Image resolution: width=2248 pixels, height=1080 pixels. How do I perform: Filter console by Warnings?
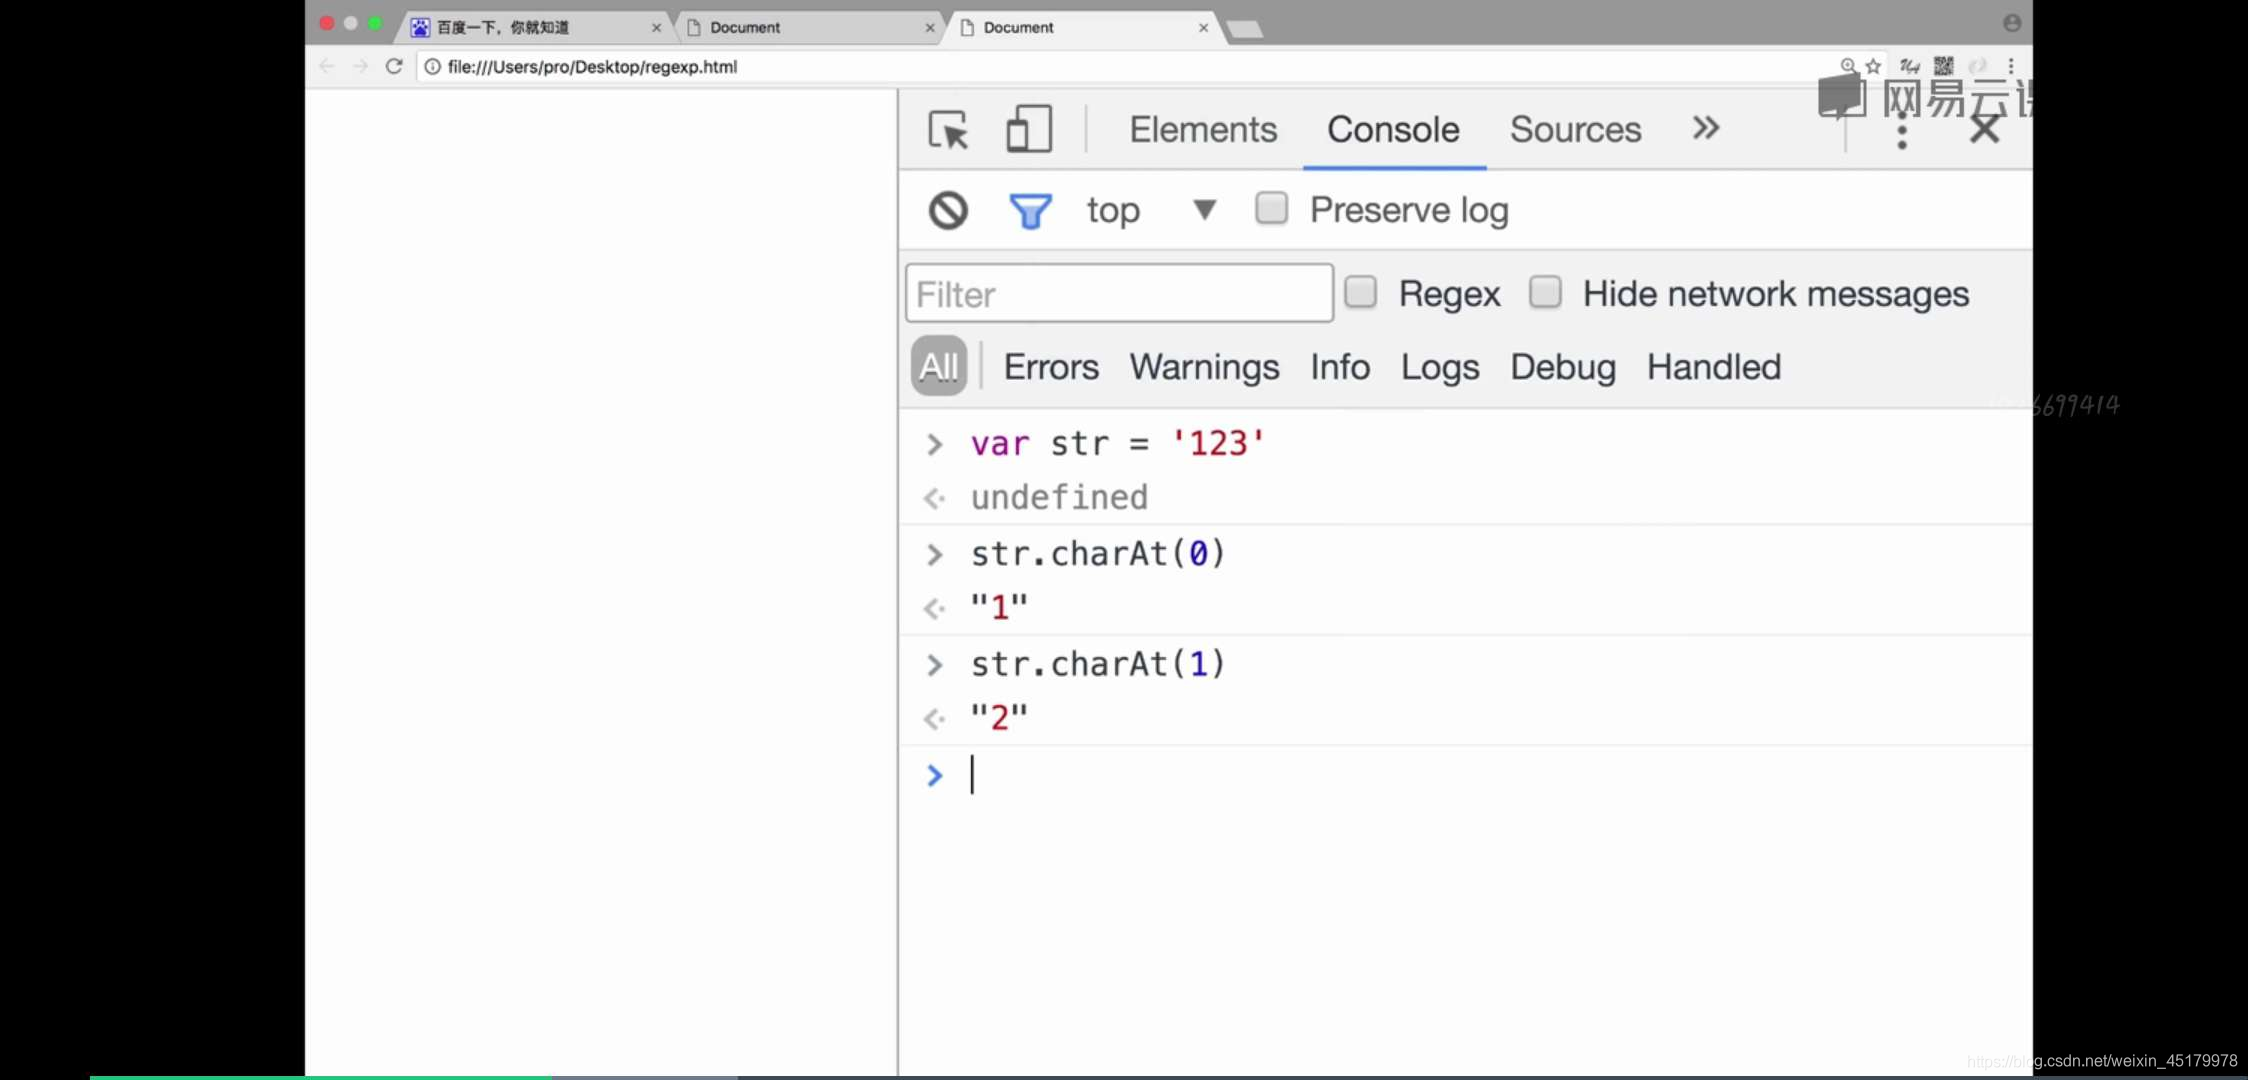click(1204, 367)
